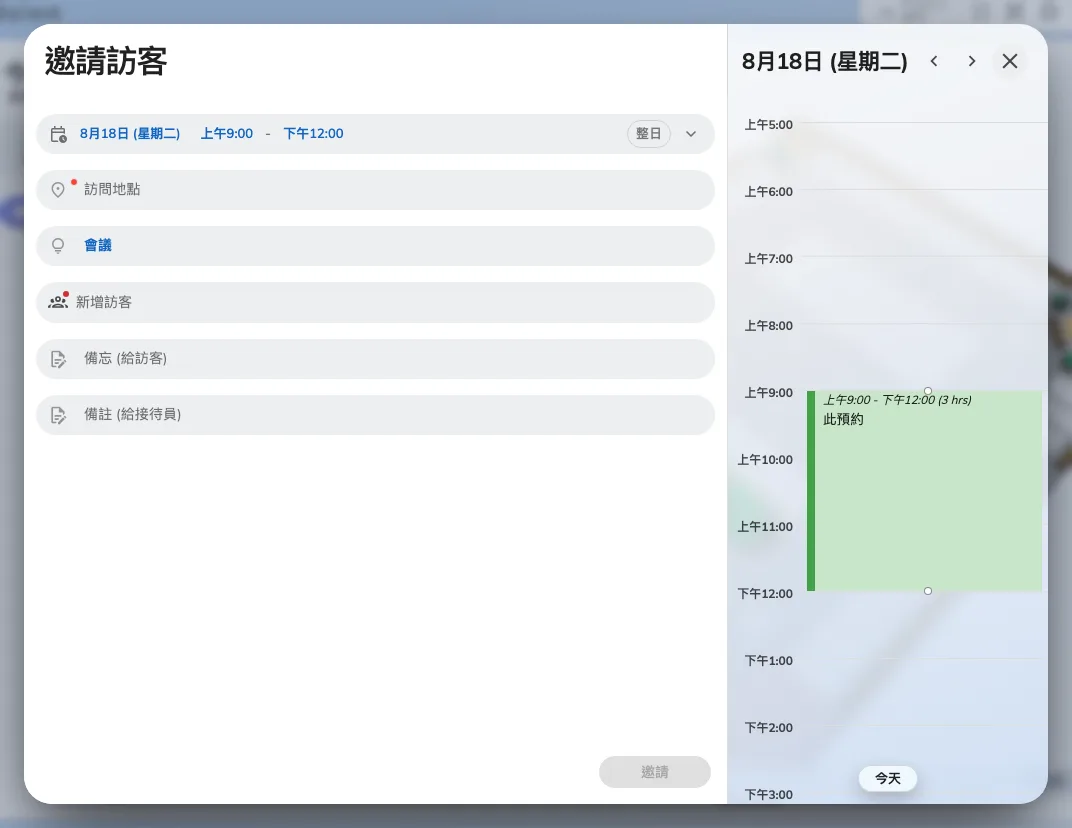This screenshot has height=828, width=1072.
Task: Click the 下午2:00 time label
Action: point(768,727)
